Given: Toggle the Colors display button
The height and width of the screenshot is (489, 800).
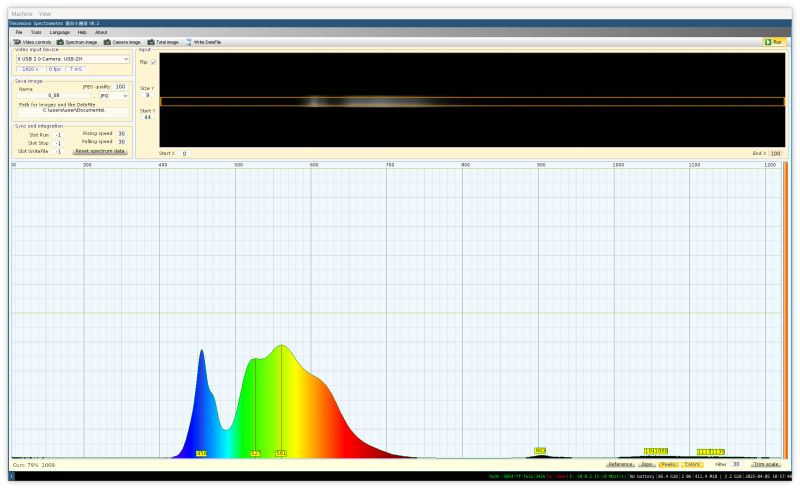Looking at the screenshot, I should (693, 464).
